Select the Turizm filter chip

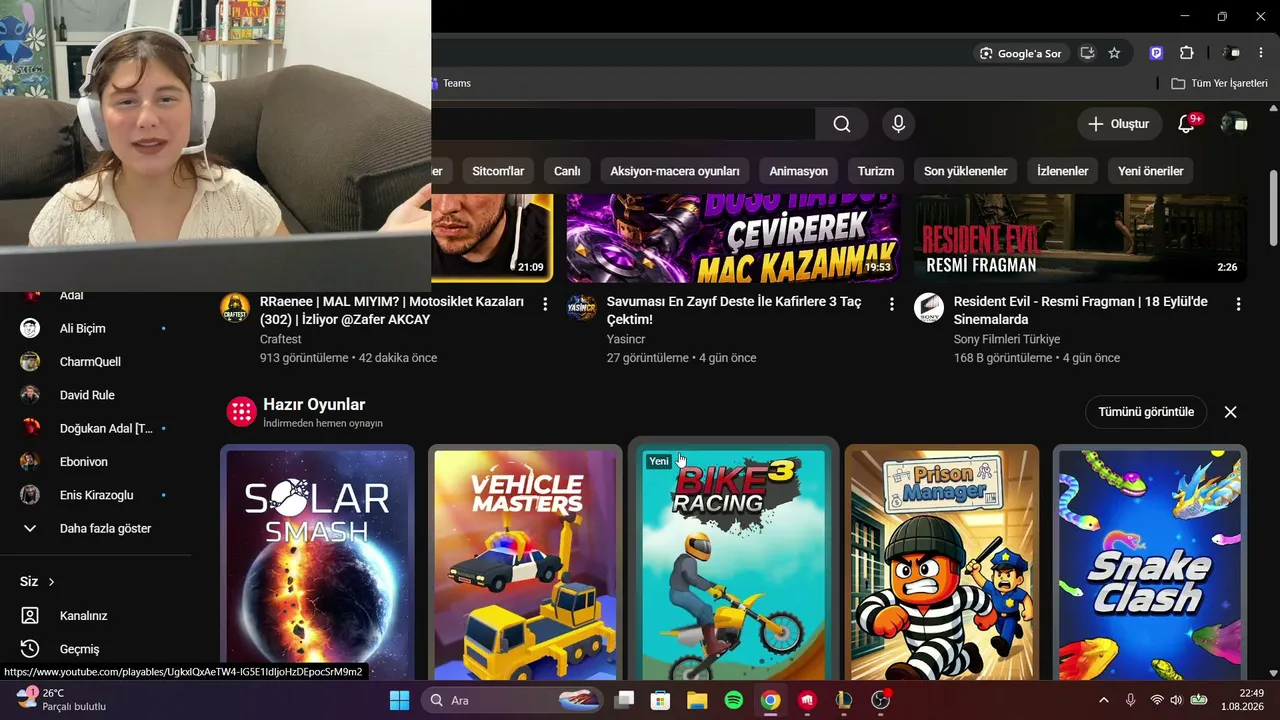tap(875, 171)
